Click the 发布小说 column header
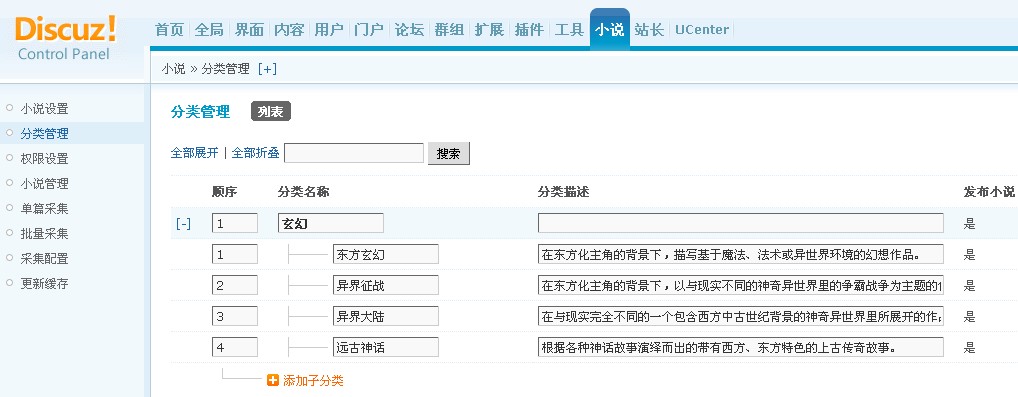 pyautogui.click(x=989, y=192)
